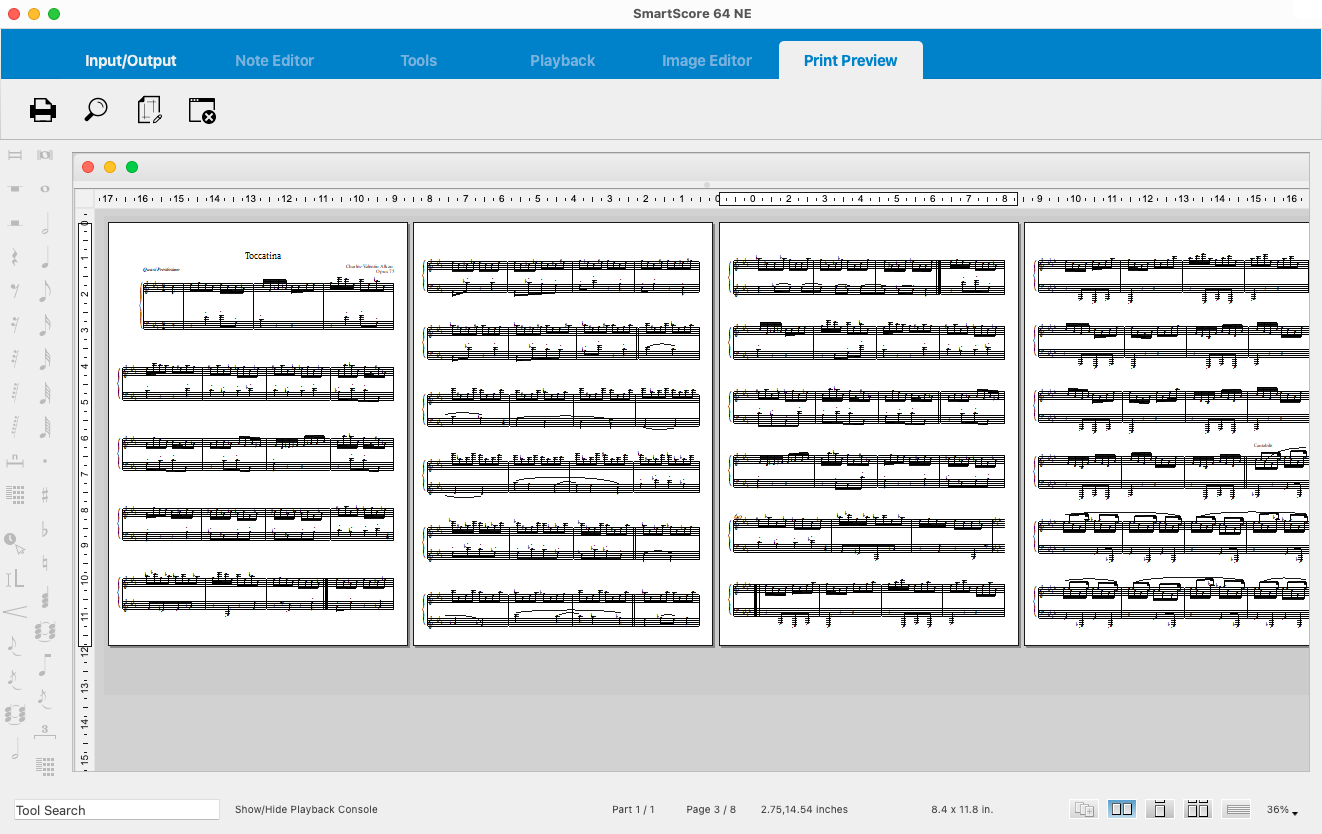Image resolution: width=1322 pixels, height=834 pixels.
Task: Click the magnifying glass zoom icon
Action: point(96,110)
